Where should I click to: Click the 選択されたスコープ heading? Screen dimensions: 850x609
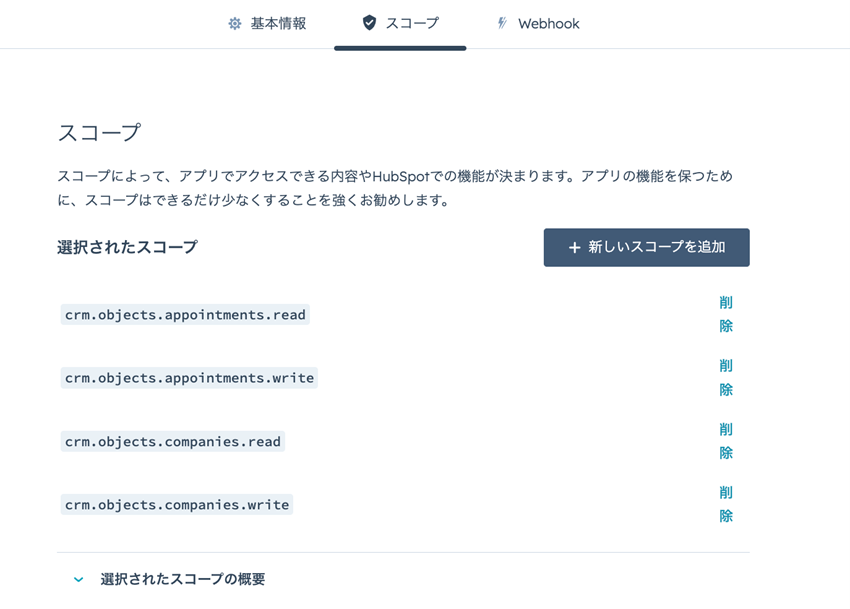pyautogui.click(x=127, y=247)
